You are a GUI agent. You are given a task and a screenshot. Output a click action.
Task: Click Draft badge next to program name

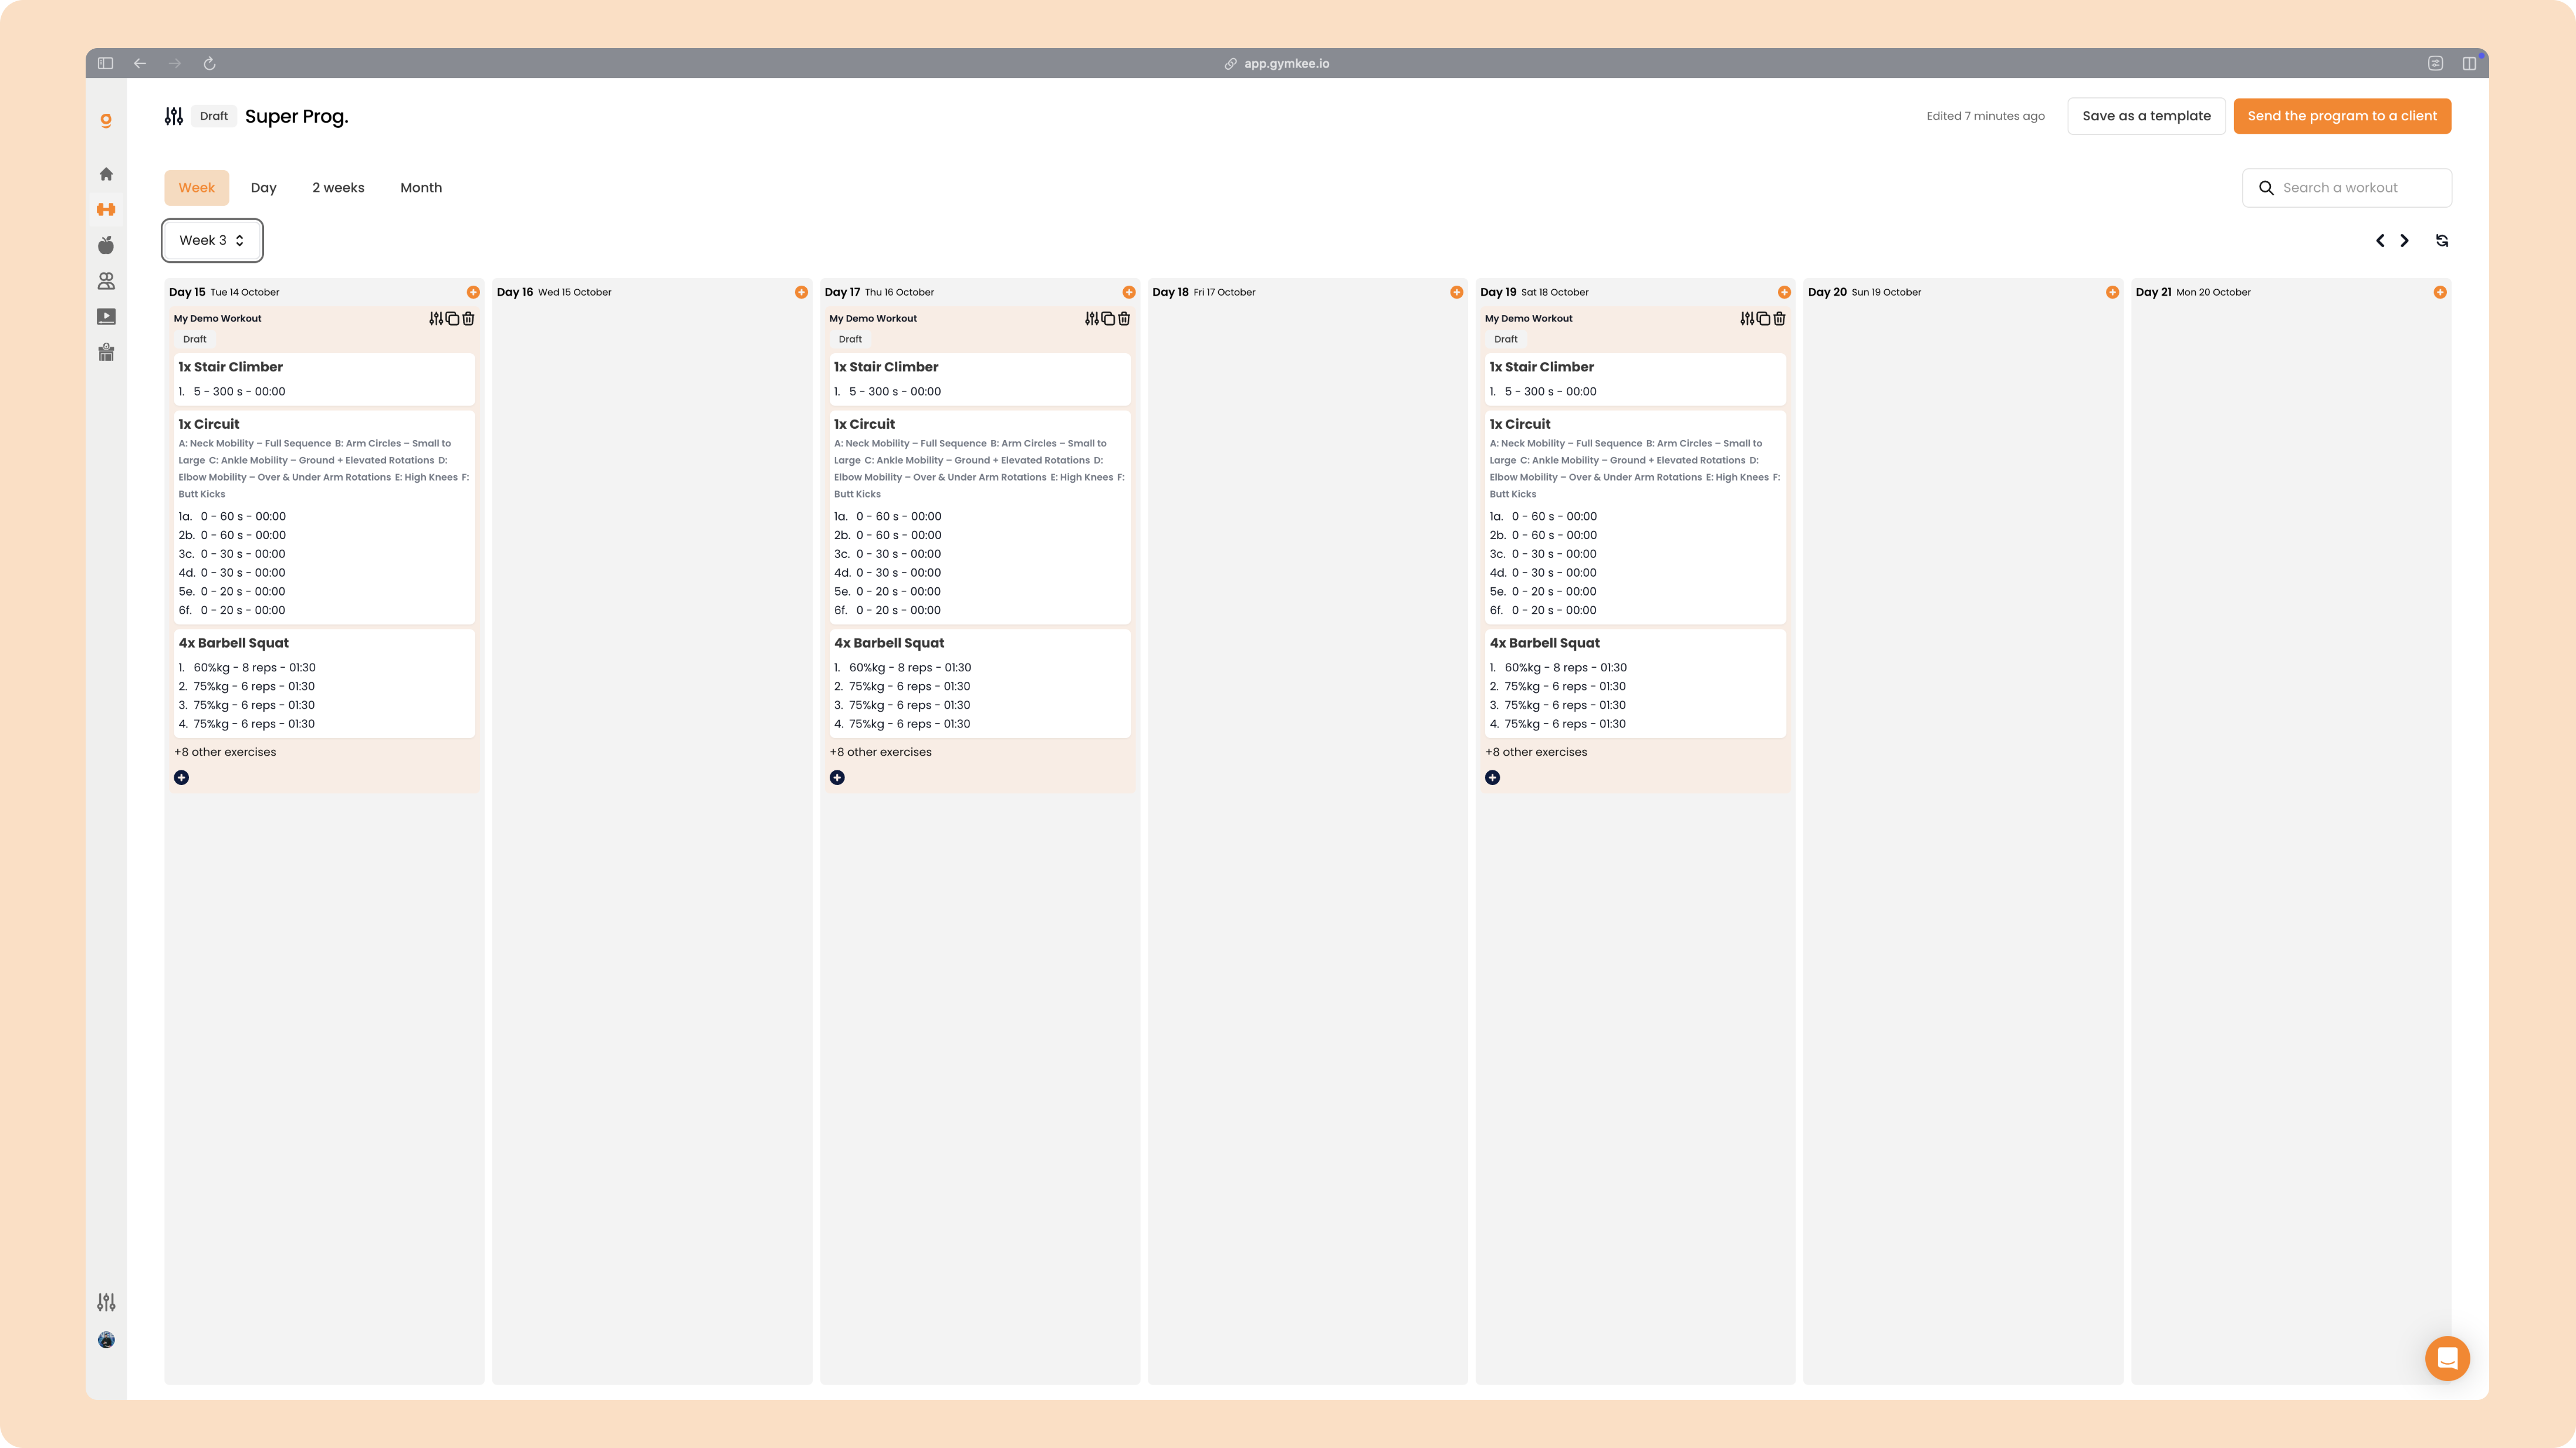214,116
